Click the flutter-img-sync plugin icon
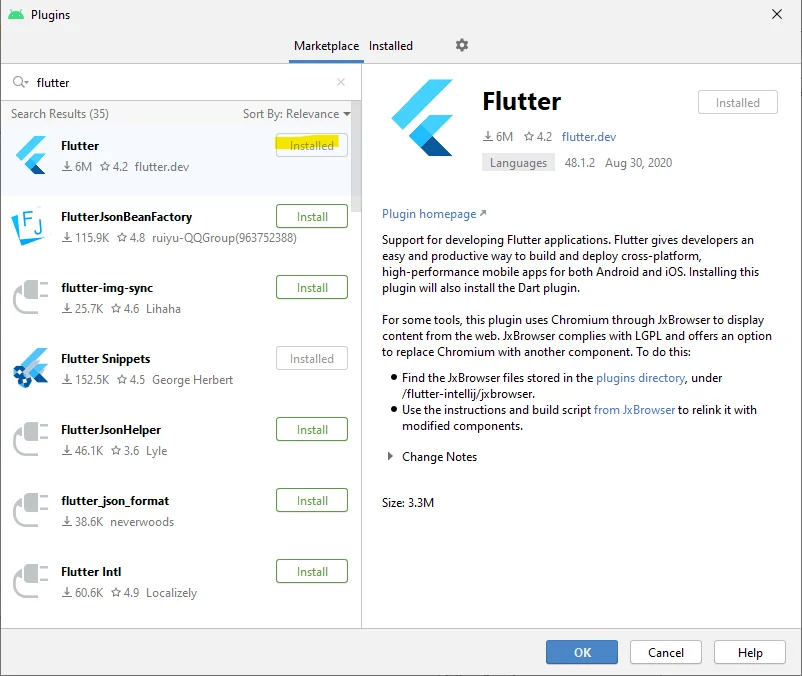Viewport: 802px width, 676px height. coord(31,297)
